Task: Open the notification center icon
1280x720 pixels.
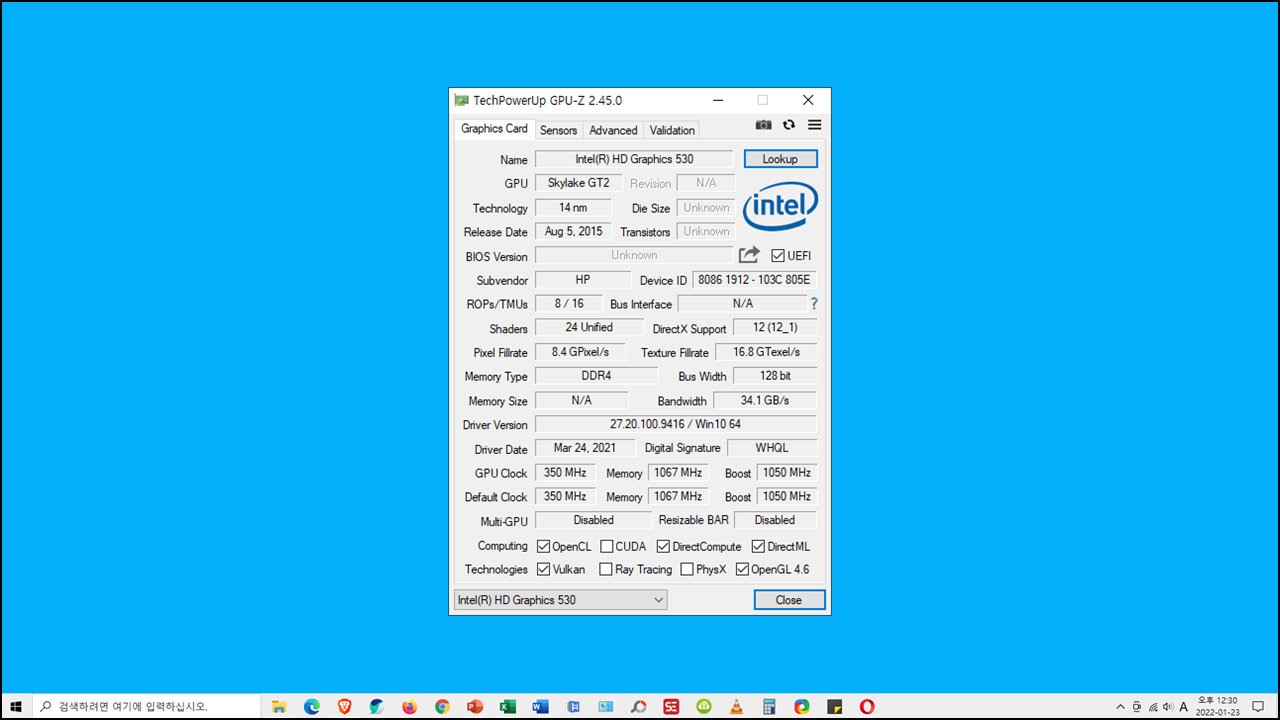Action: tap(1258, 706)
